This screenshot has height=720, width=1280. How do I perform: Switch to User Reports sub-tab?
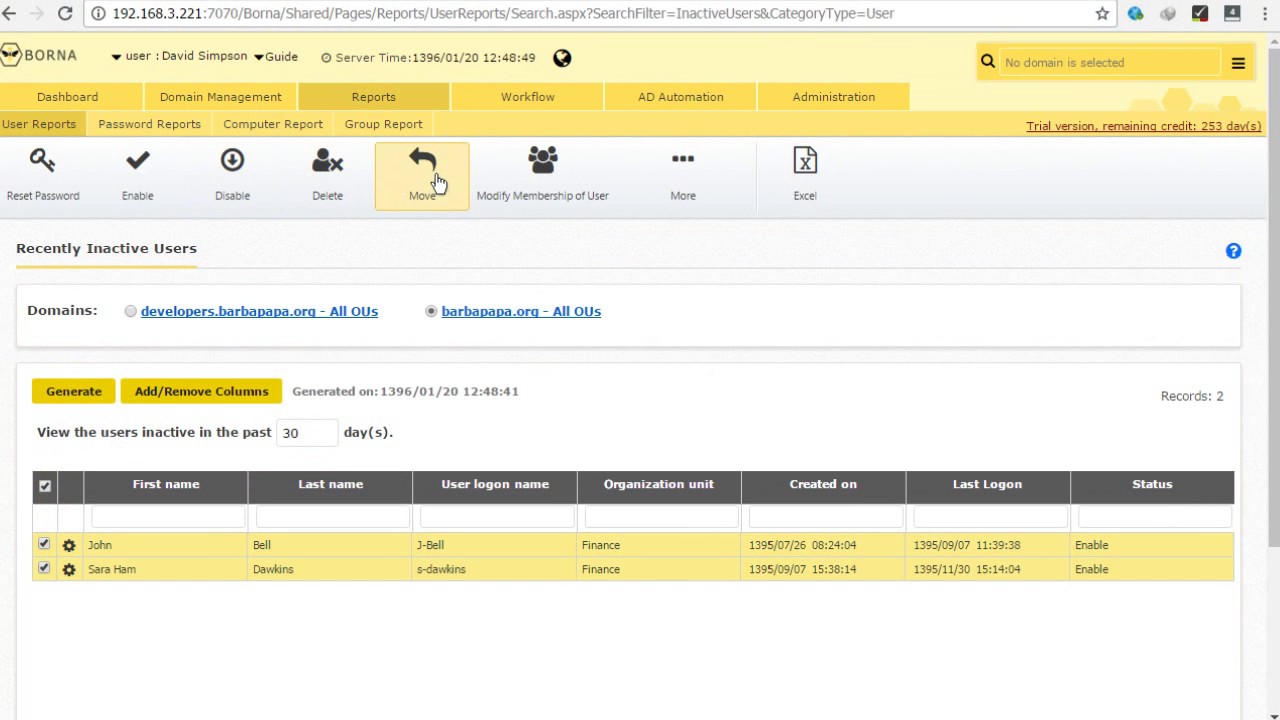(39, 124)
